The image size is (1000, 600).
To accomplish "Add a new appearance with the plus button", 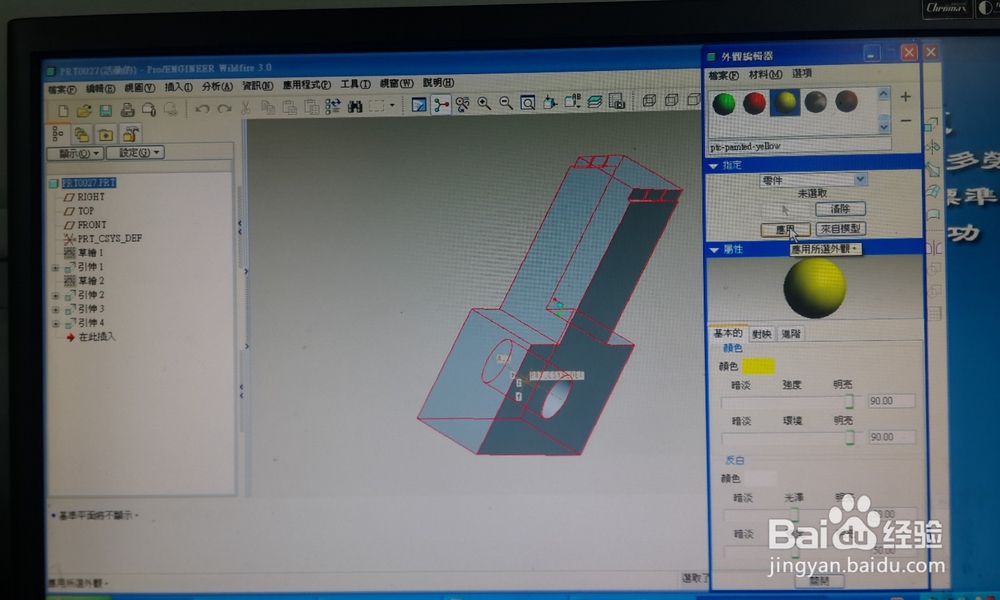I will (906, 97).
